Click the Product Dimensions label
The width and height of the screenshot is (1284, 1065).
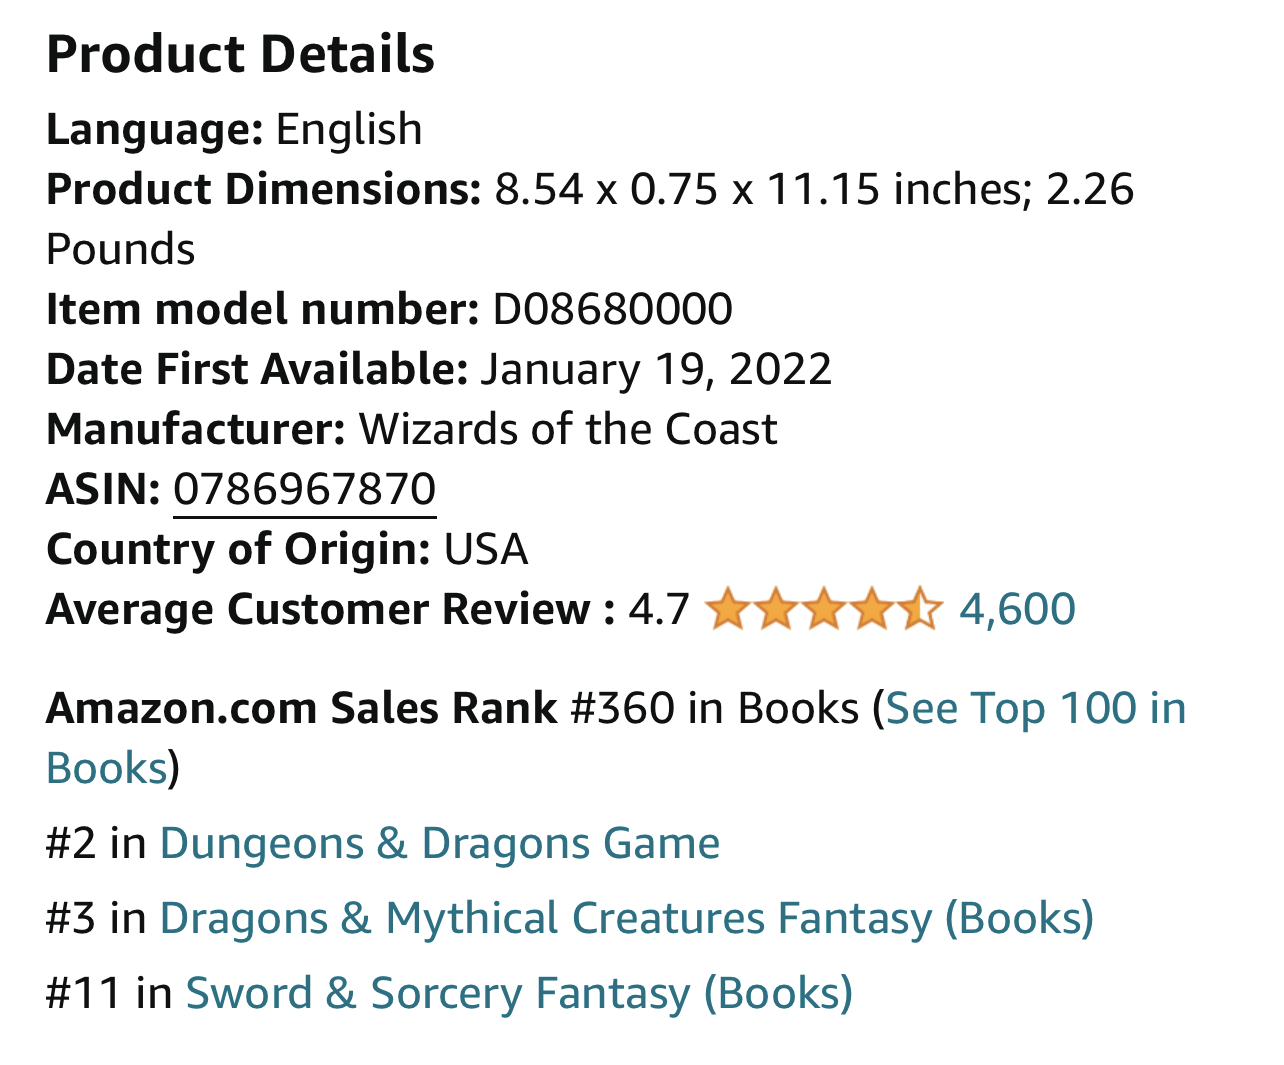pos(264,190)
